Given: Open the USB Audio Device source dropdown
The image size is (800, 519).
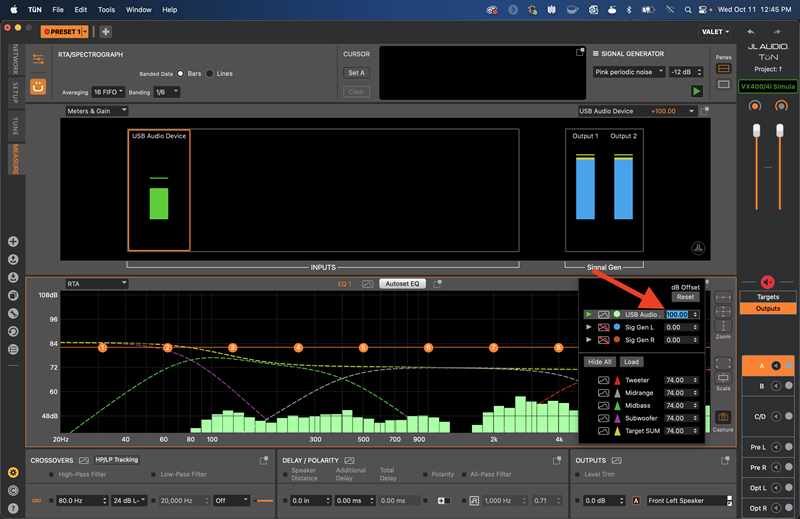Looking at the screenshot, I should 636,111.
